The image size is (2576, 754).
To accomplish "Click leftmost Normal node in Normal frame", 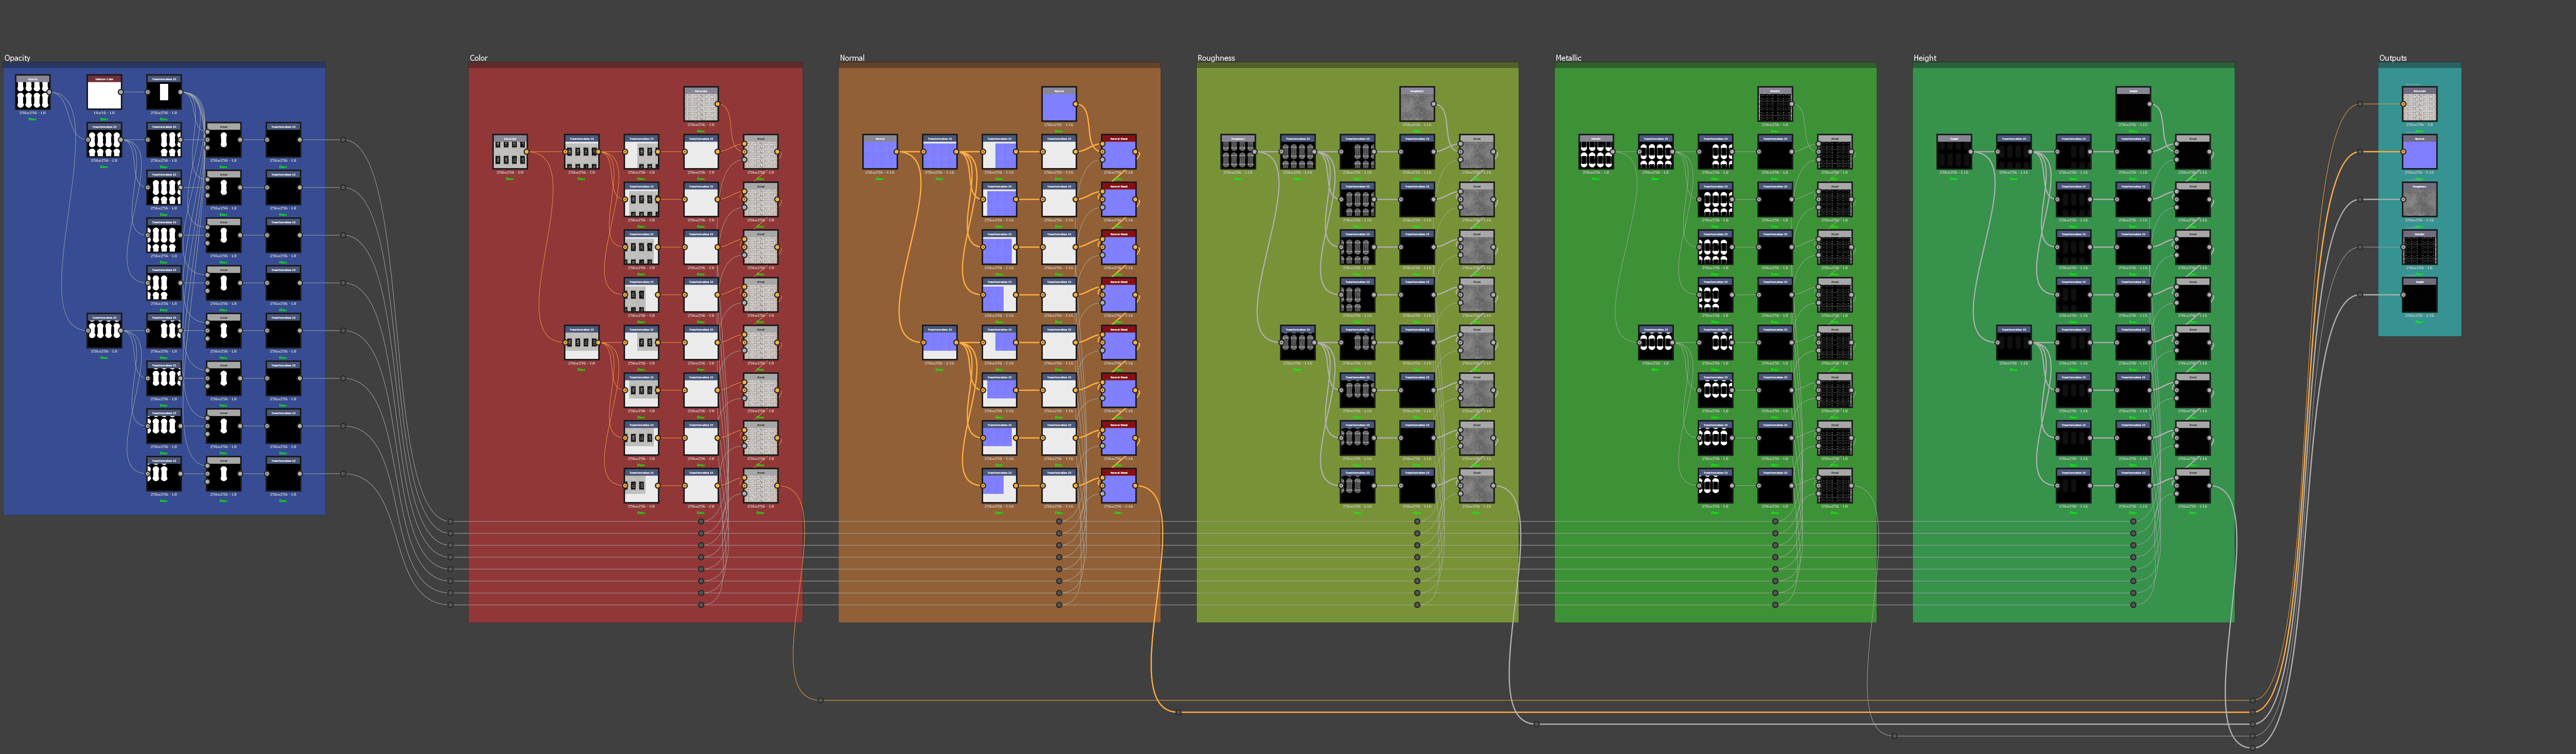I will coord(880,153).
